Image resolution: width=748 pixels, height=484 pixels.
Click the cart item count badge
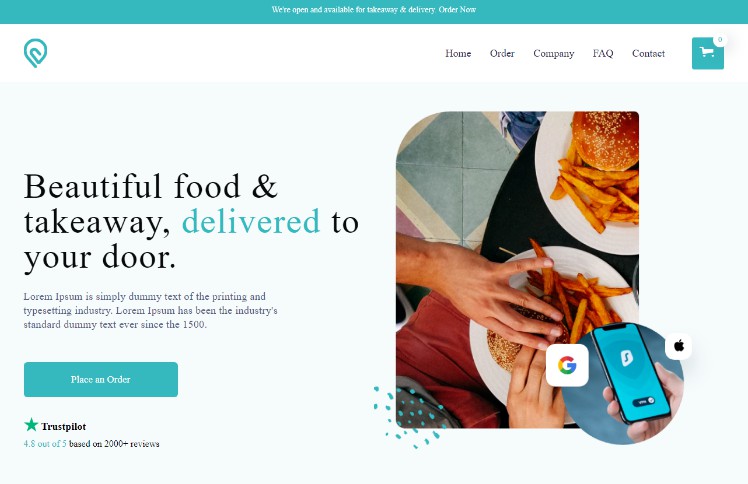click(720, 40)
